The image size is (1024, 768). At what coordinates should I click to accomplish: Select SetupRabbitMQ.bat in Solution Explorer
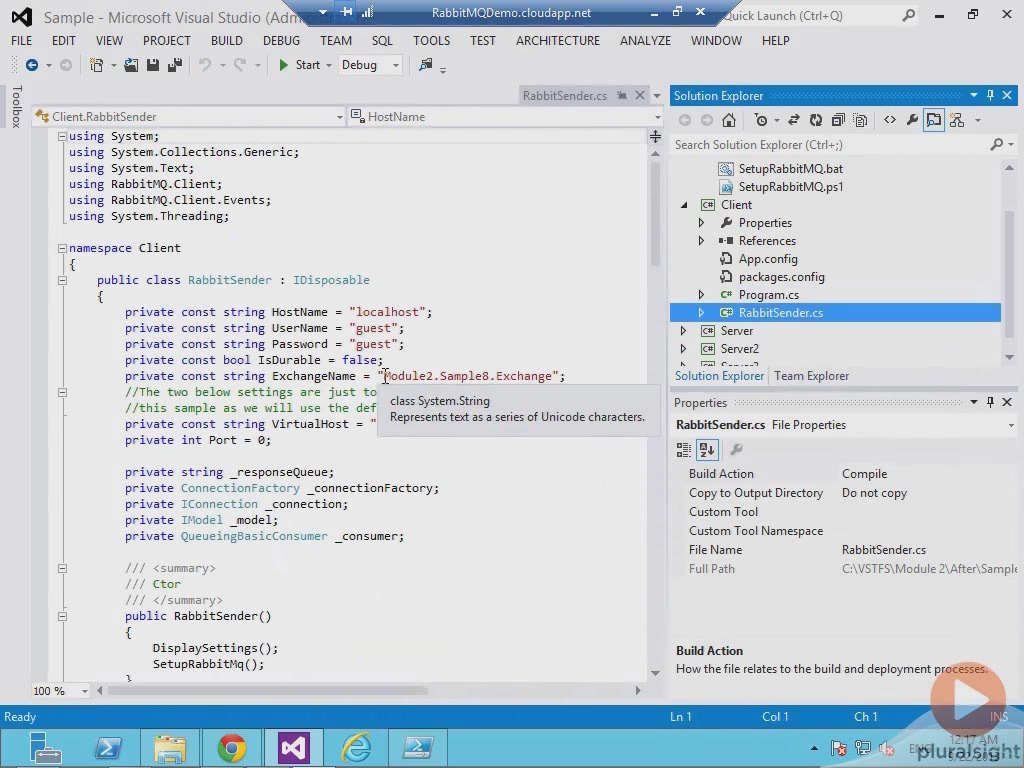[x=790, y=168]
